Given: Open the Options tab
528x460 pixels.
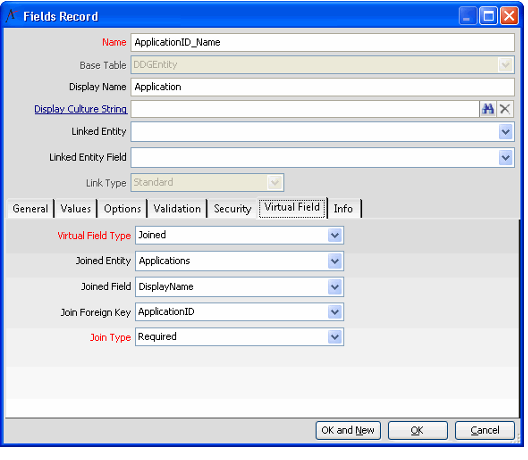Looking at the screenshot, I should [x=122, y=209].
